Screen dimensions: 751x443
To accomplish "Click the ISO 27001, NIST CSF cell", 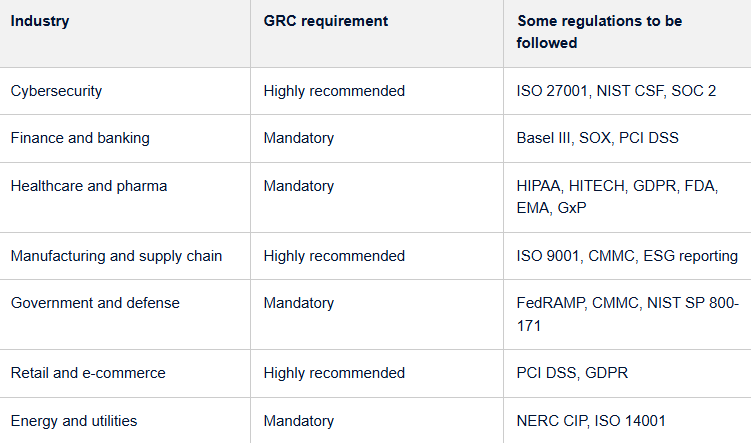I will click(x=616, y=91).
